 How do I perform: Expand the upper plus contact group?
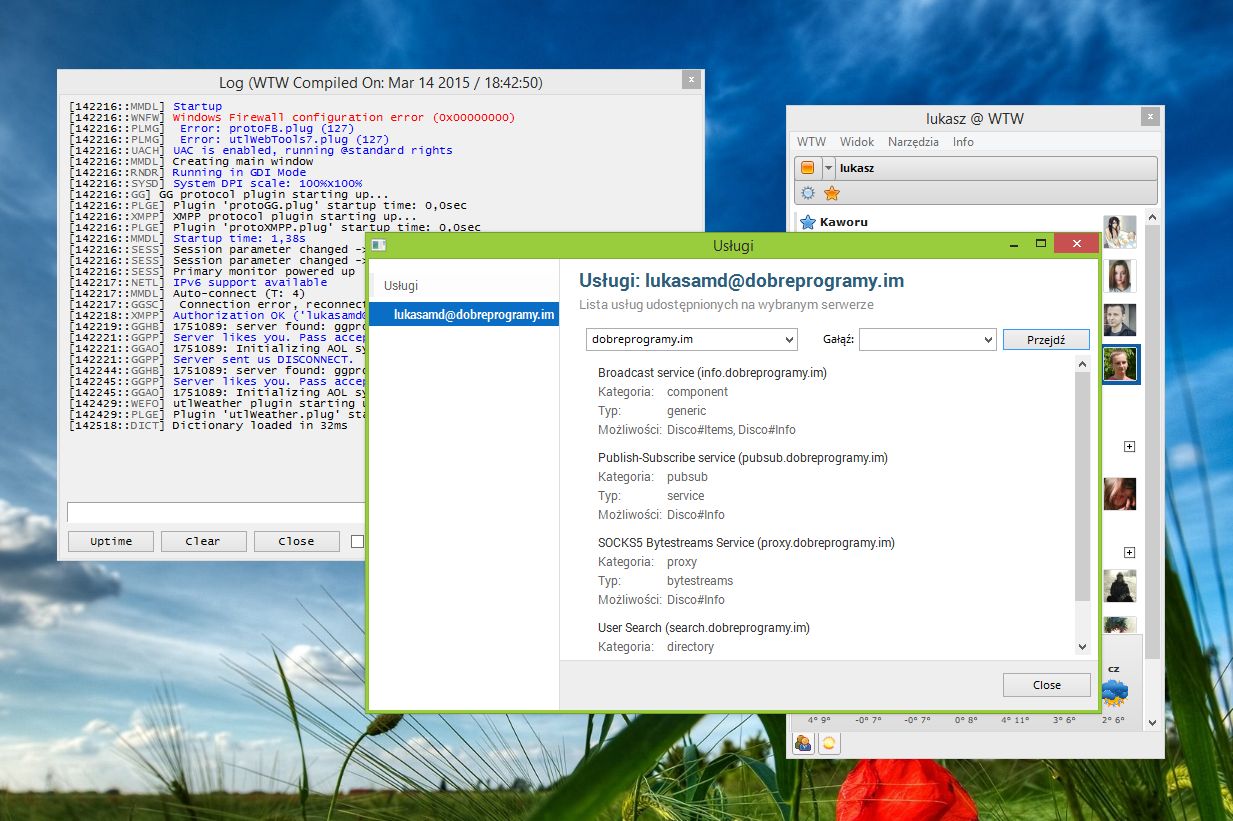[1129, 447]
